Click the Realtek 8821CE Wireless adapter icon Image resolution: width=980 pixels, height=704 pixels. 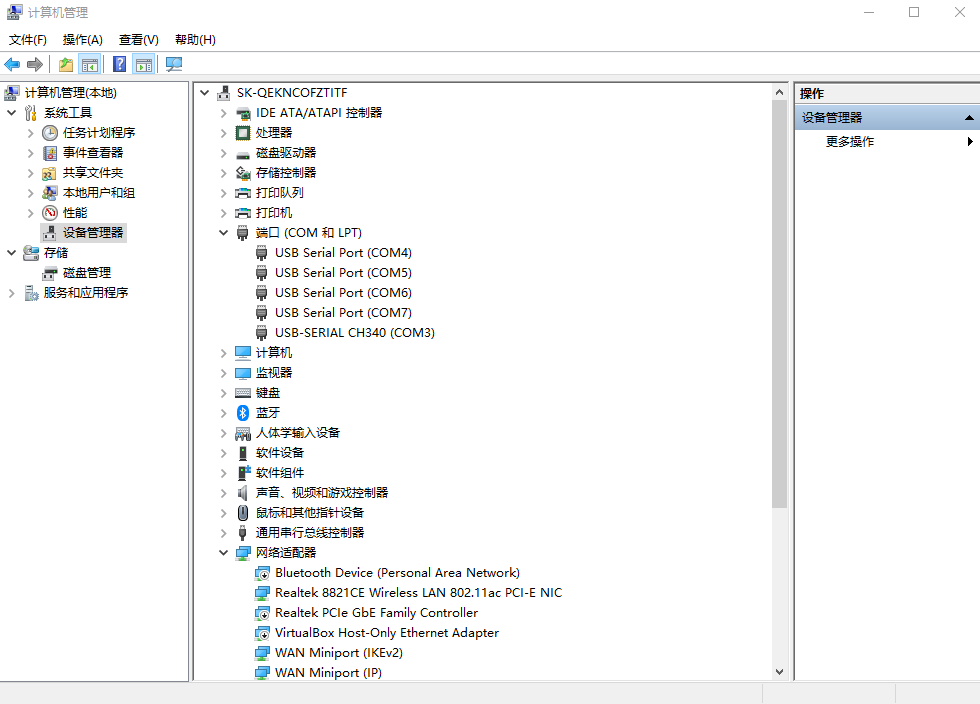click(262, 593)
